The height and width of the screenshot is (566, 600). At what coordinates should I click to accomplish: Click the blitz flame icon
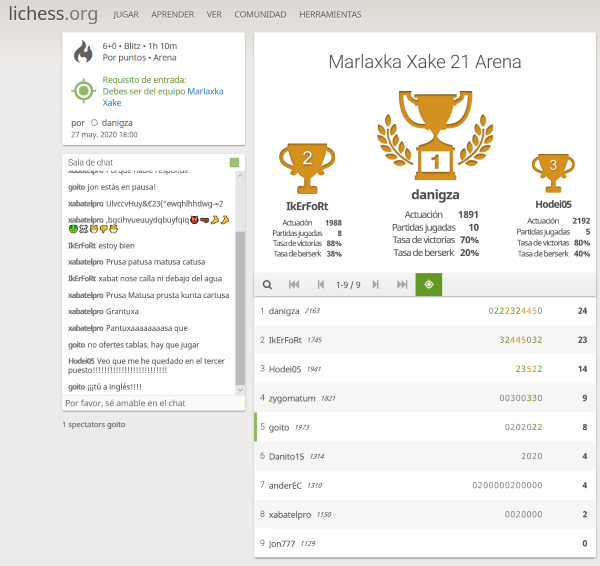point(83,52)
